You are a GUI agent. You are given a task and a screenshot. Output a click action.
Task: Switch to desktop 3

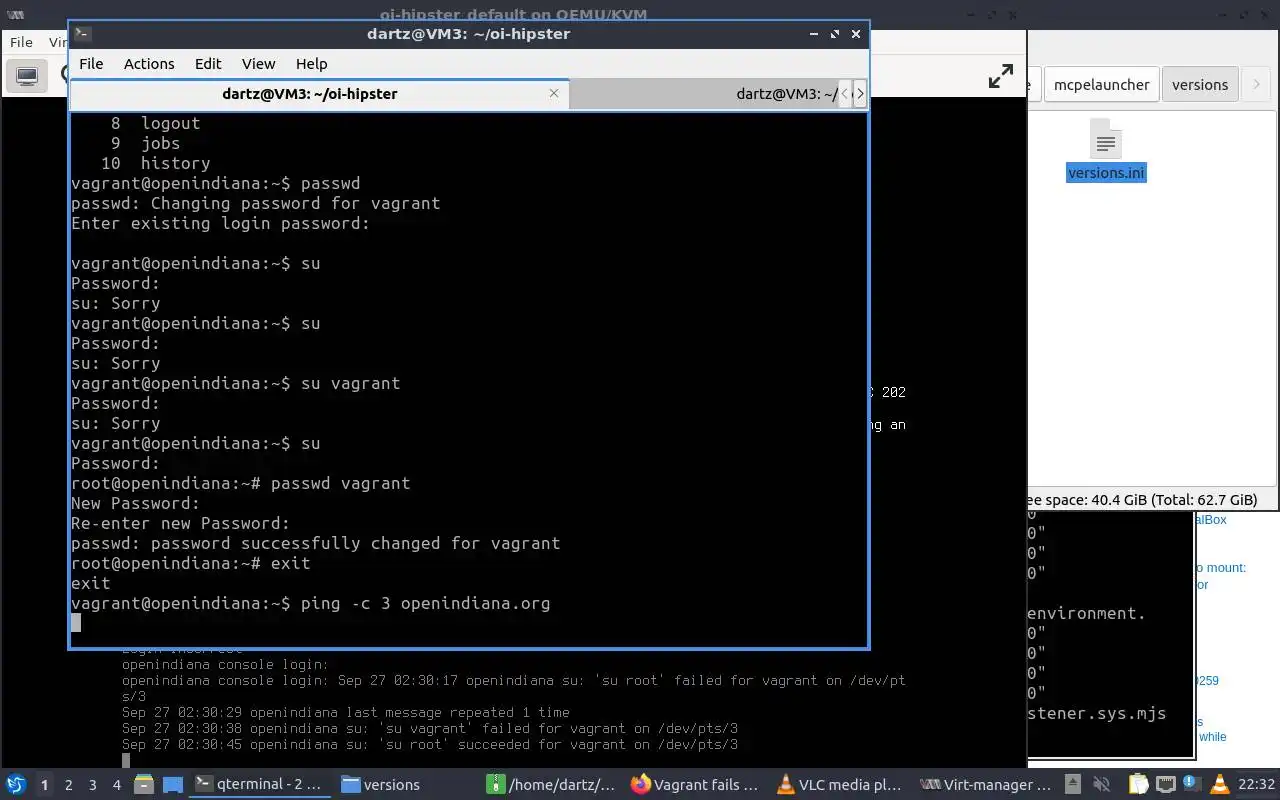click(x=93, y=784)
